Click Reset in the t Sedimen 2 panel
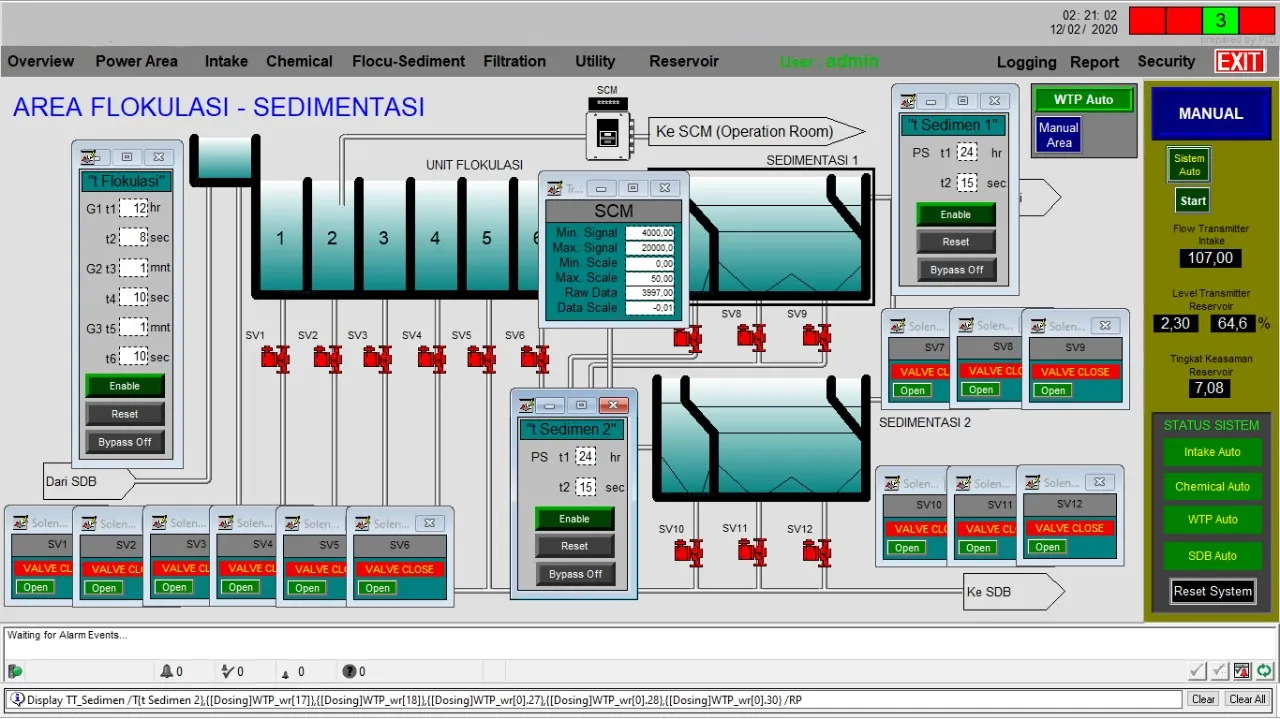This screenshot has height=719, width=1280. coord(575,546)
